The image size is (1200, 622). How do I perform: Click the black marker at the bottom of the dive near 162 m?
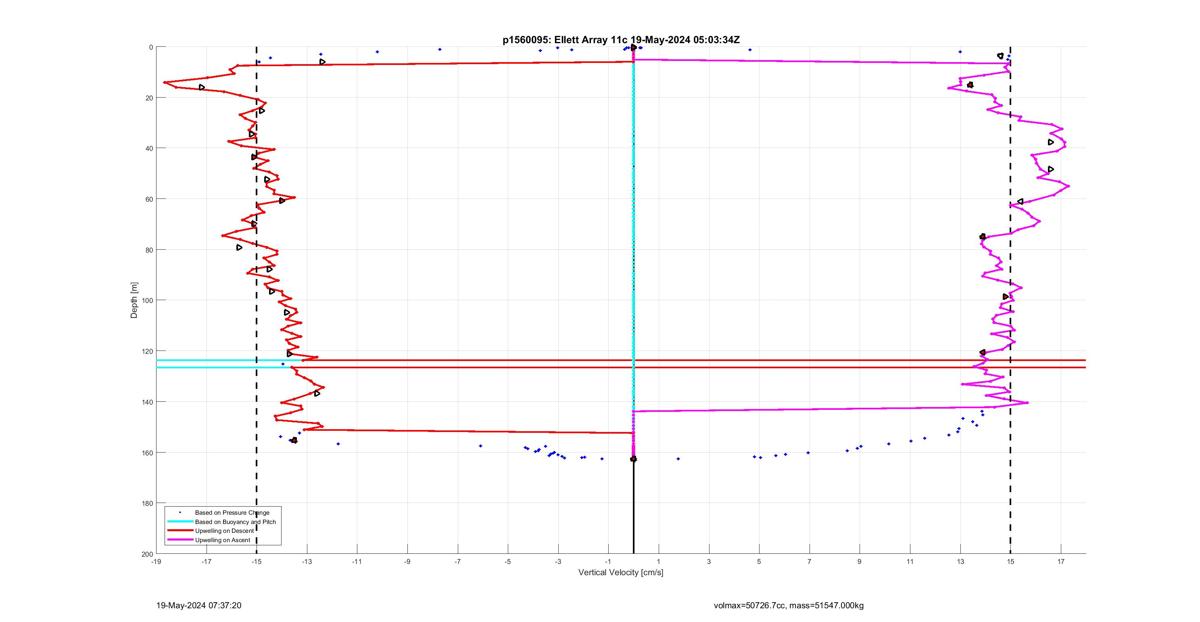point(633,459)
